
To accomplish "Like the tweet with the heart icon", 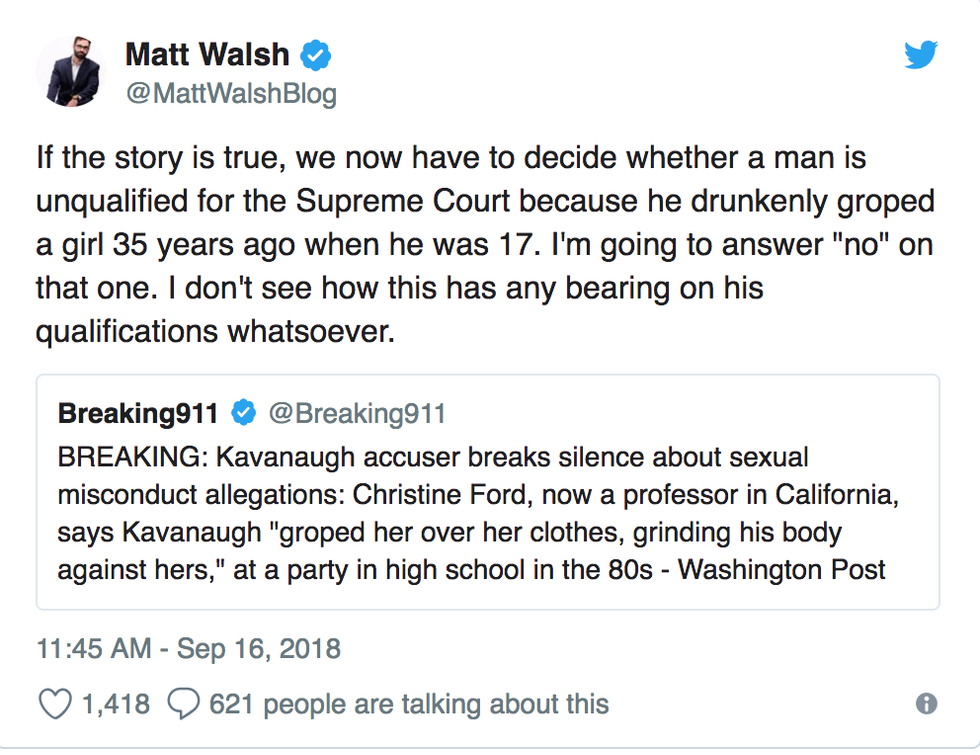I will [54, 703].
